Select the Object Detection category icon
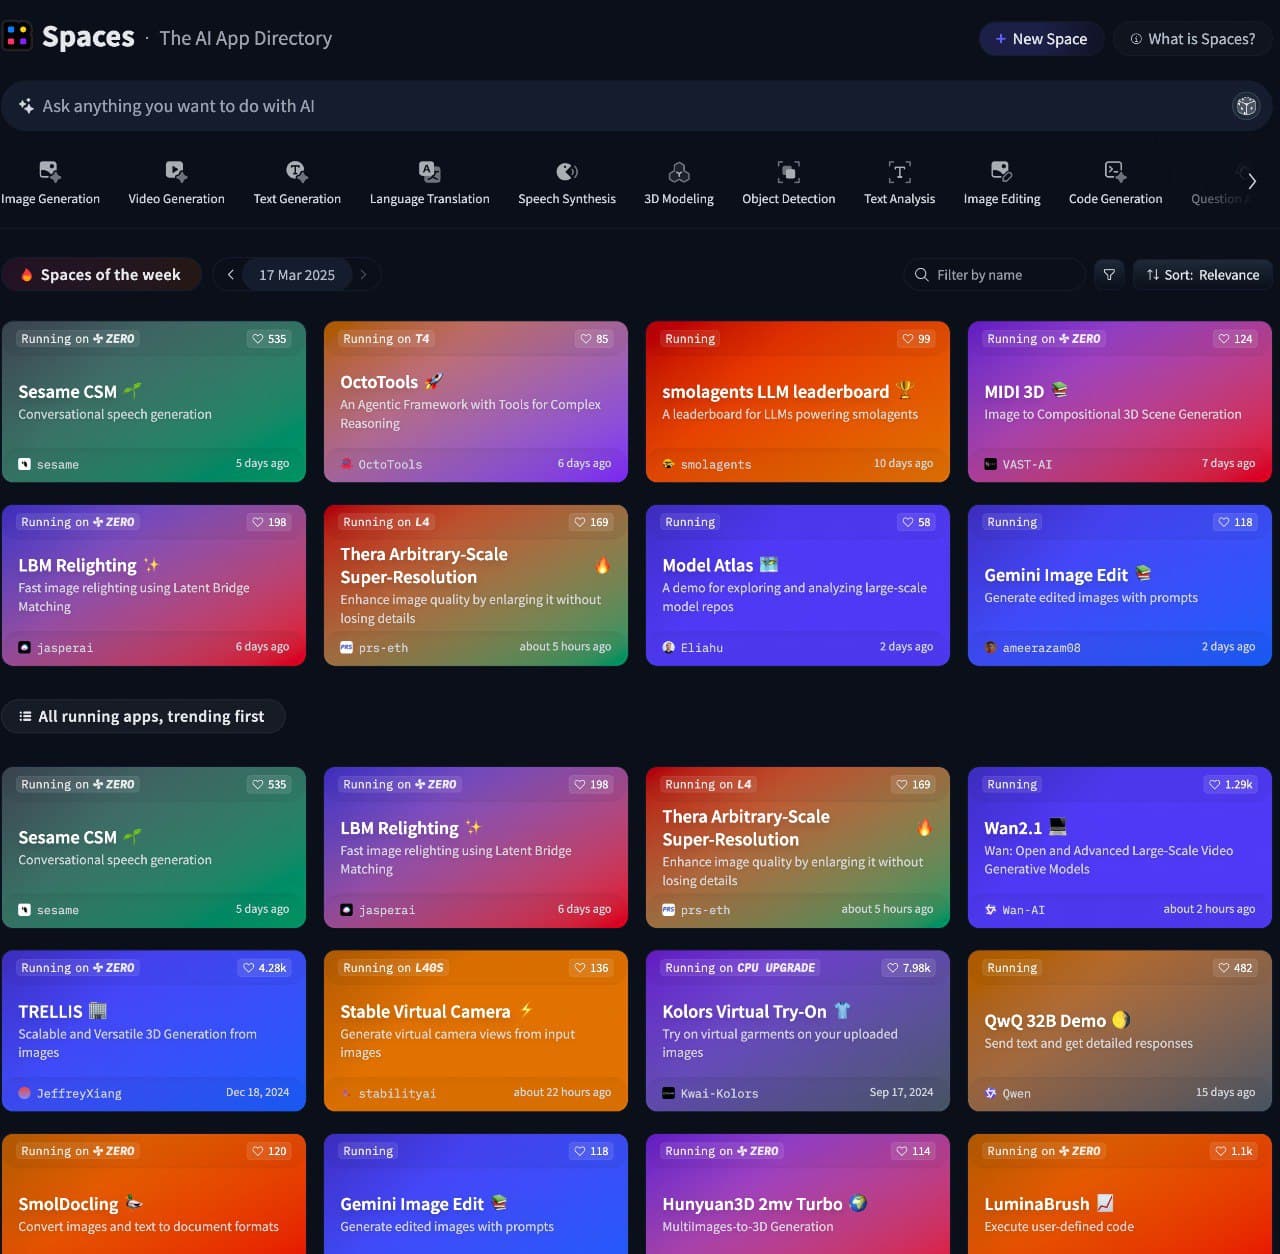Viewport: 1280px width, 1254px height. (788, 171)
